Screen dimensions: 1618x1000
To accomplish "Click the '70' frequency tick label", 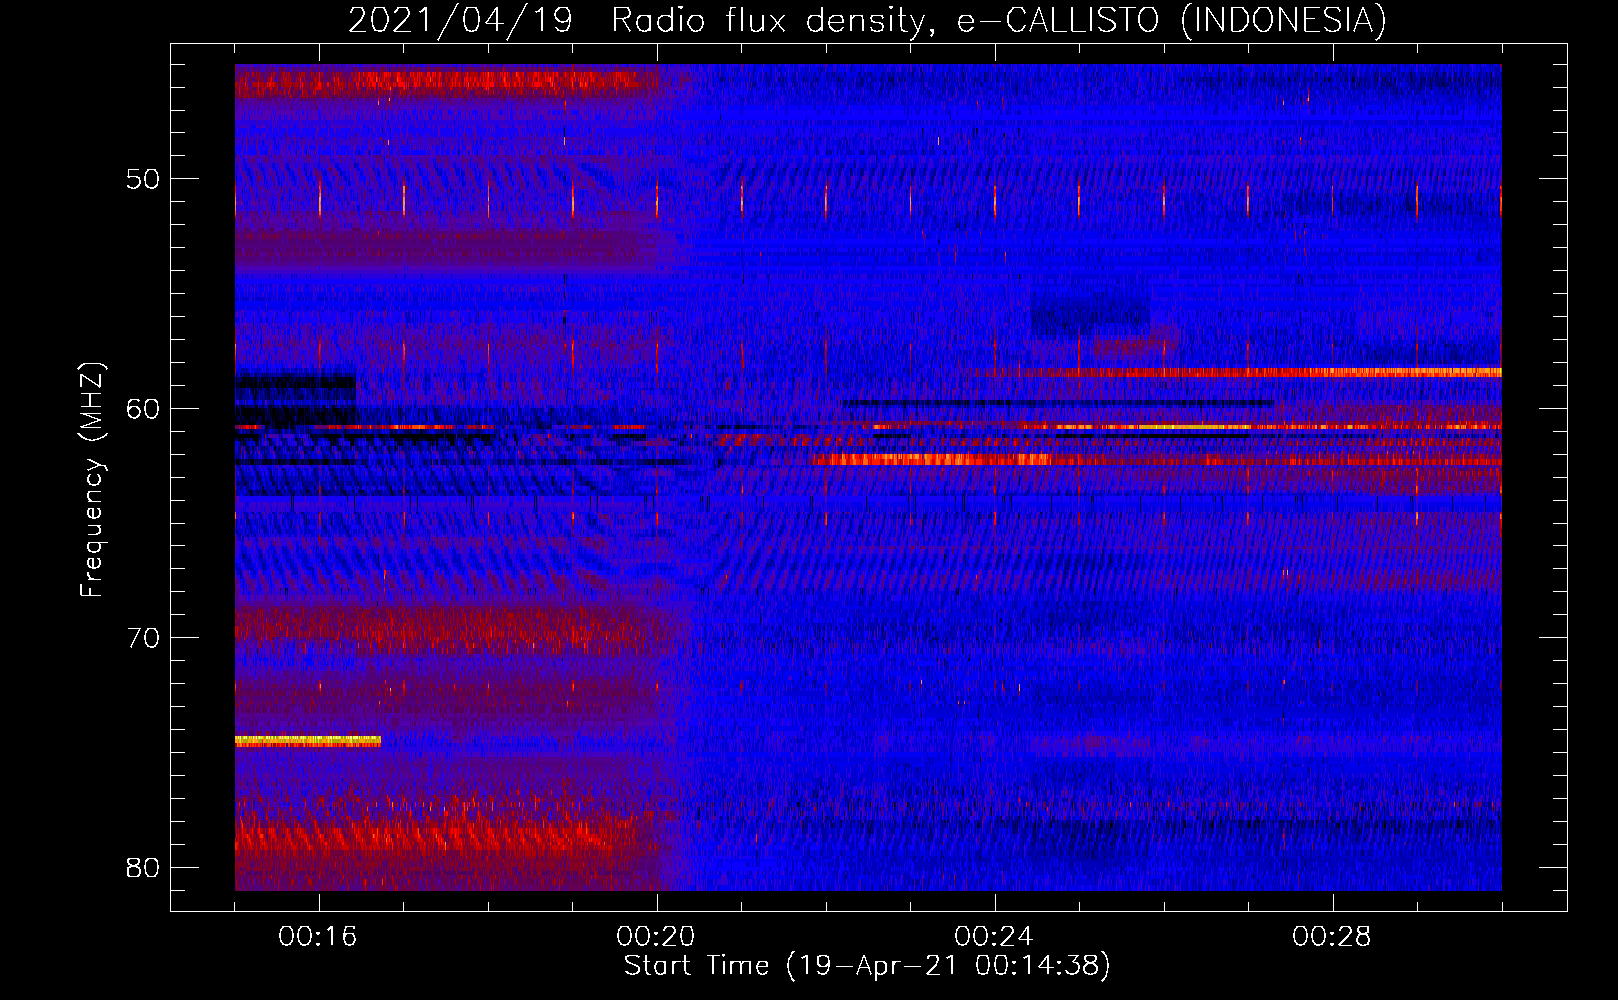I will [143, 638].
